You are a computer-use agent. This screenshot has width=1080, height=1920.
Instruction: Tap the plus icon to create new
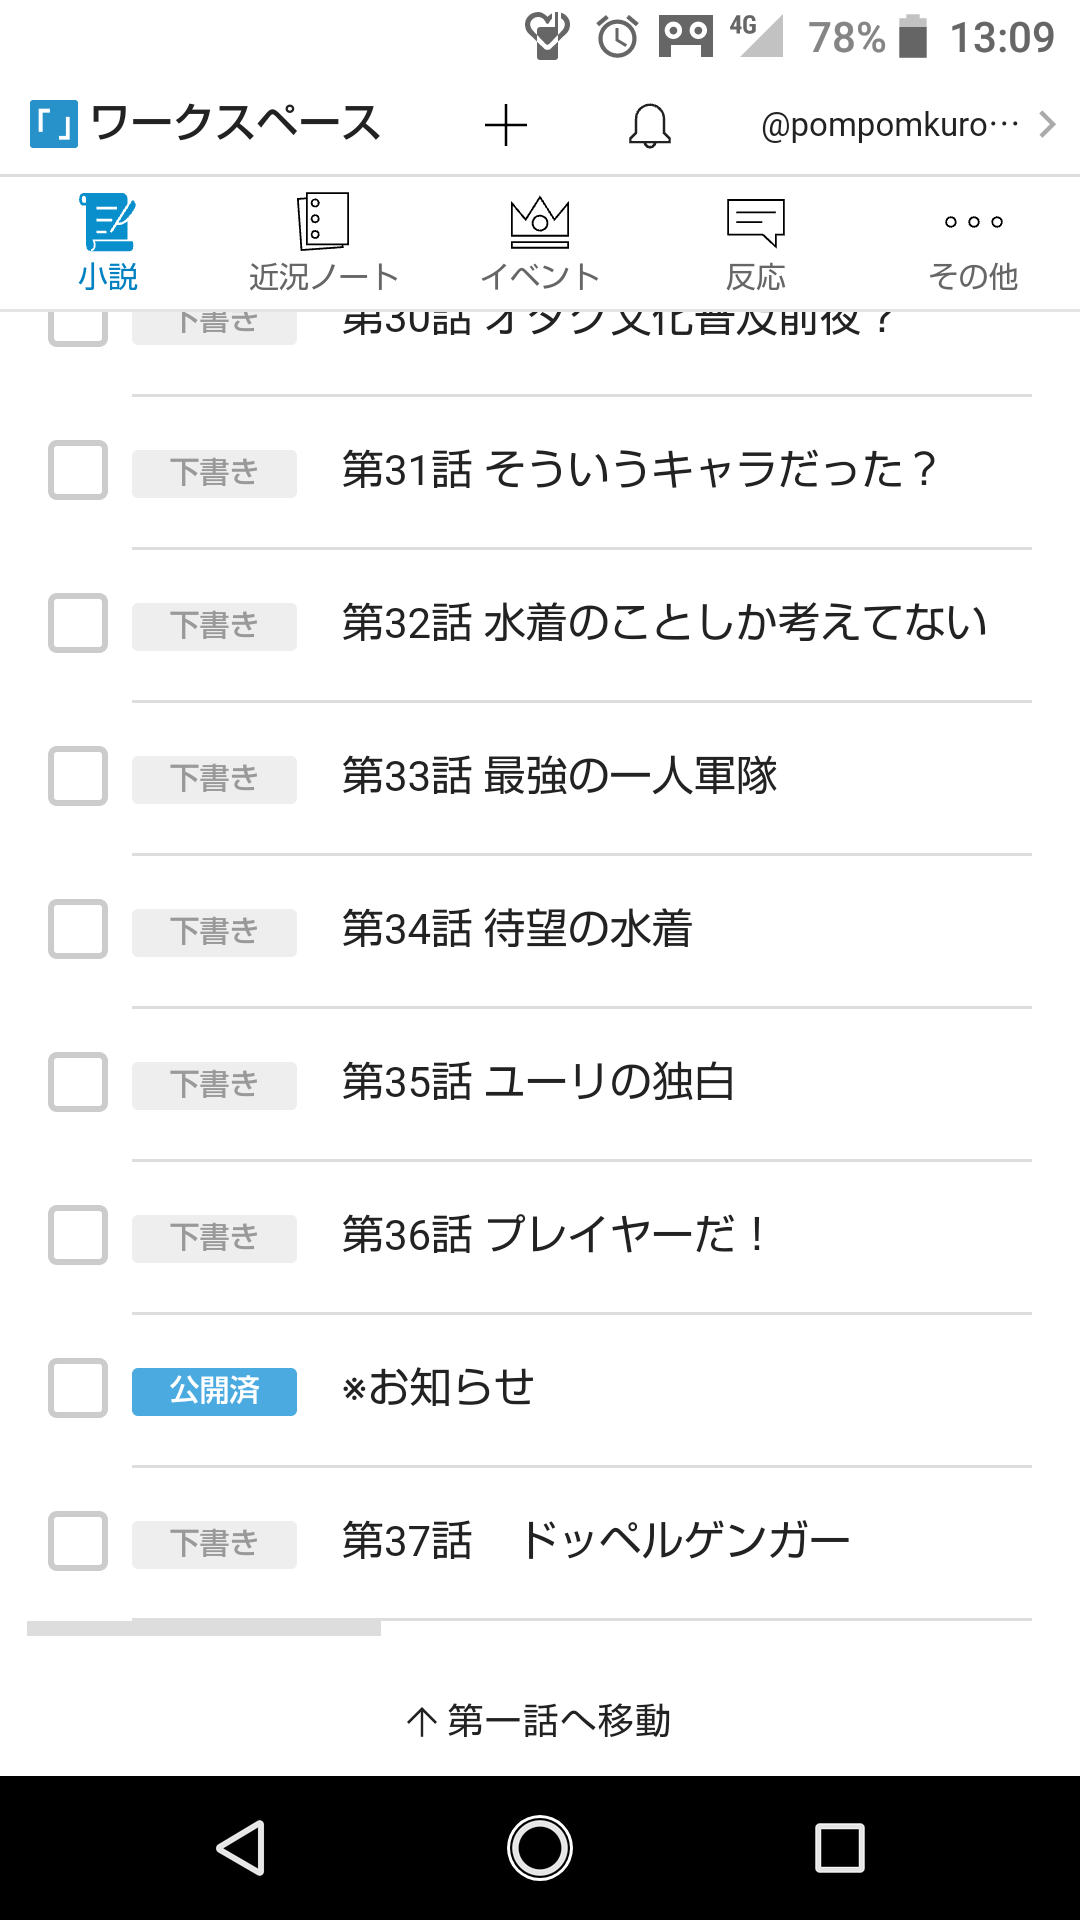505,125
